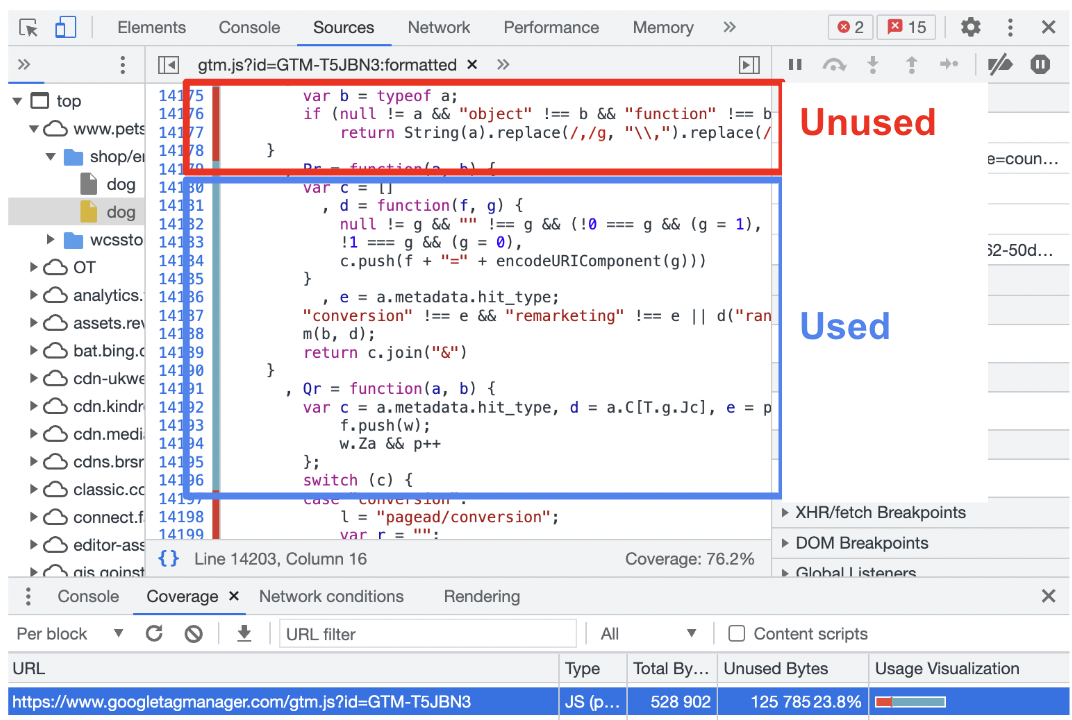
Task: Select the gray dog file
Action: click(x=108, y=184)
